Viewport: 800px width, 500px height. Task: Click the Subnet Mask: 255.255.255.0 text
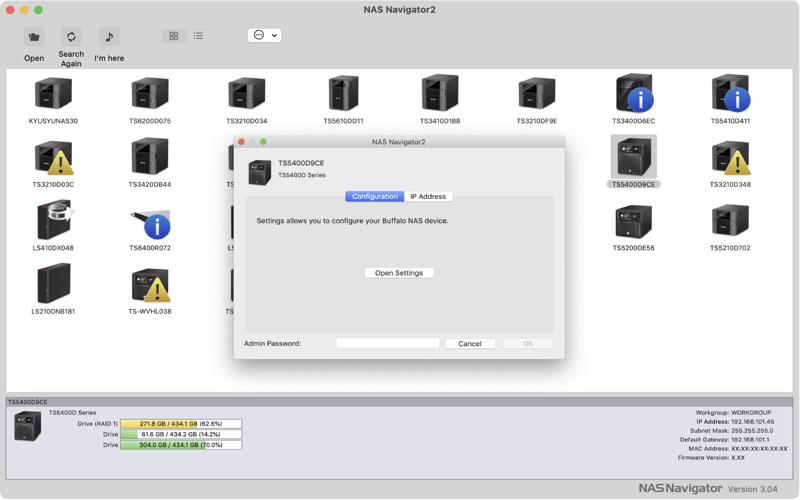pyautogui.click(x=732, y=431)
